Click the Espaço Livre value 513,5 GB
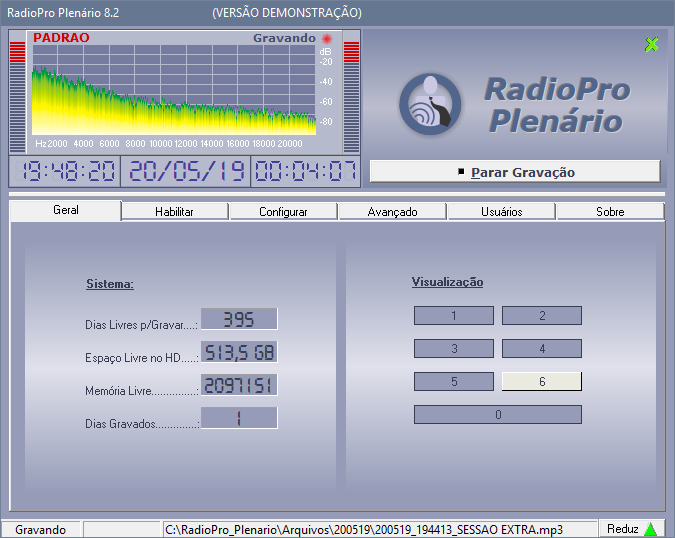675x538 pixels. point(239,352)
